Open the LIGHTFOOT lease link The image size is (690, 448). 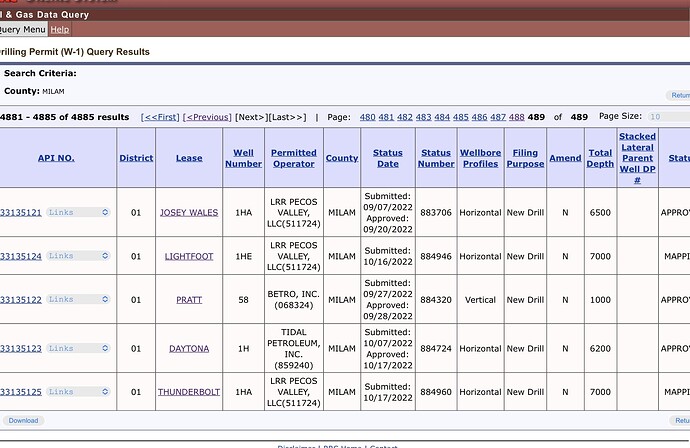pos(189,256)
